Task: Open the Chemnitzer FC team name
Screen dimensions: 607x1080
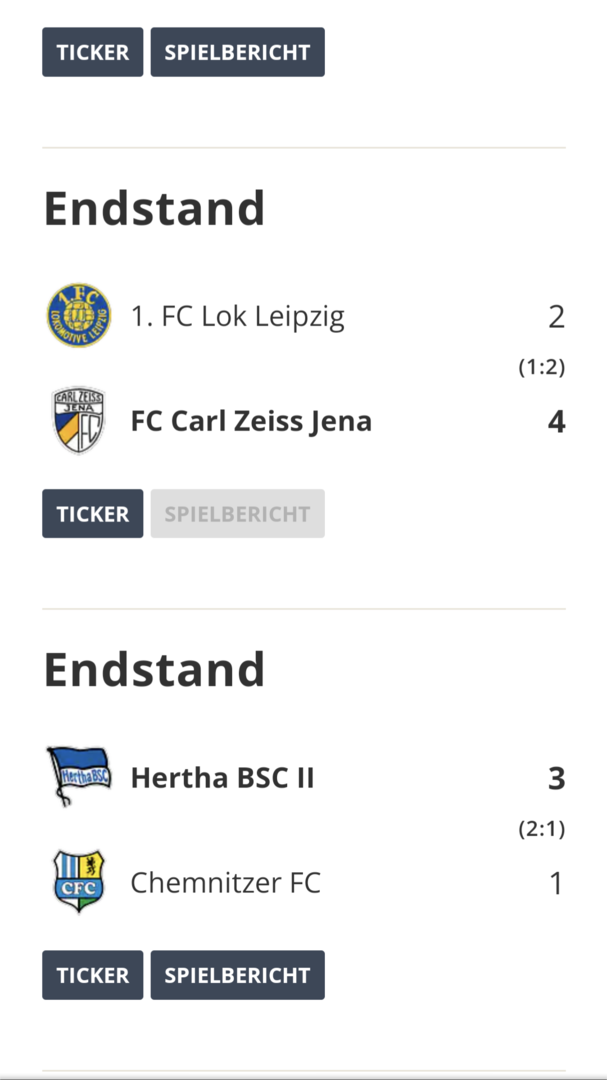Action: pos(225,883)
